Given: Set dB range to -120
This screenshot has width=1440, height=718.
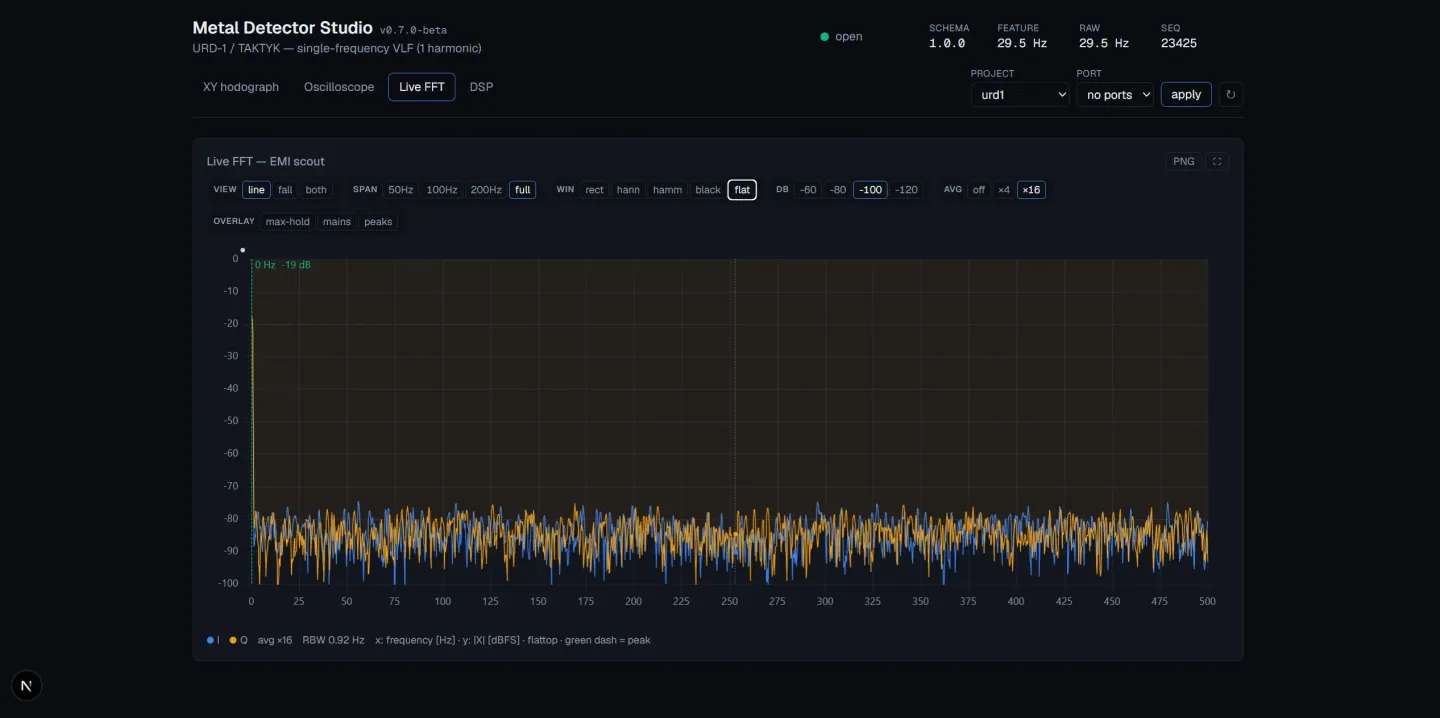Looking at the screenshot, I should click(906, 190).
